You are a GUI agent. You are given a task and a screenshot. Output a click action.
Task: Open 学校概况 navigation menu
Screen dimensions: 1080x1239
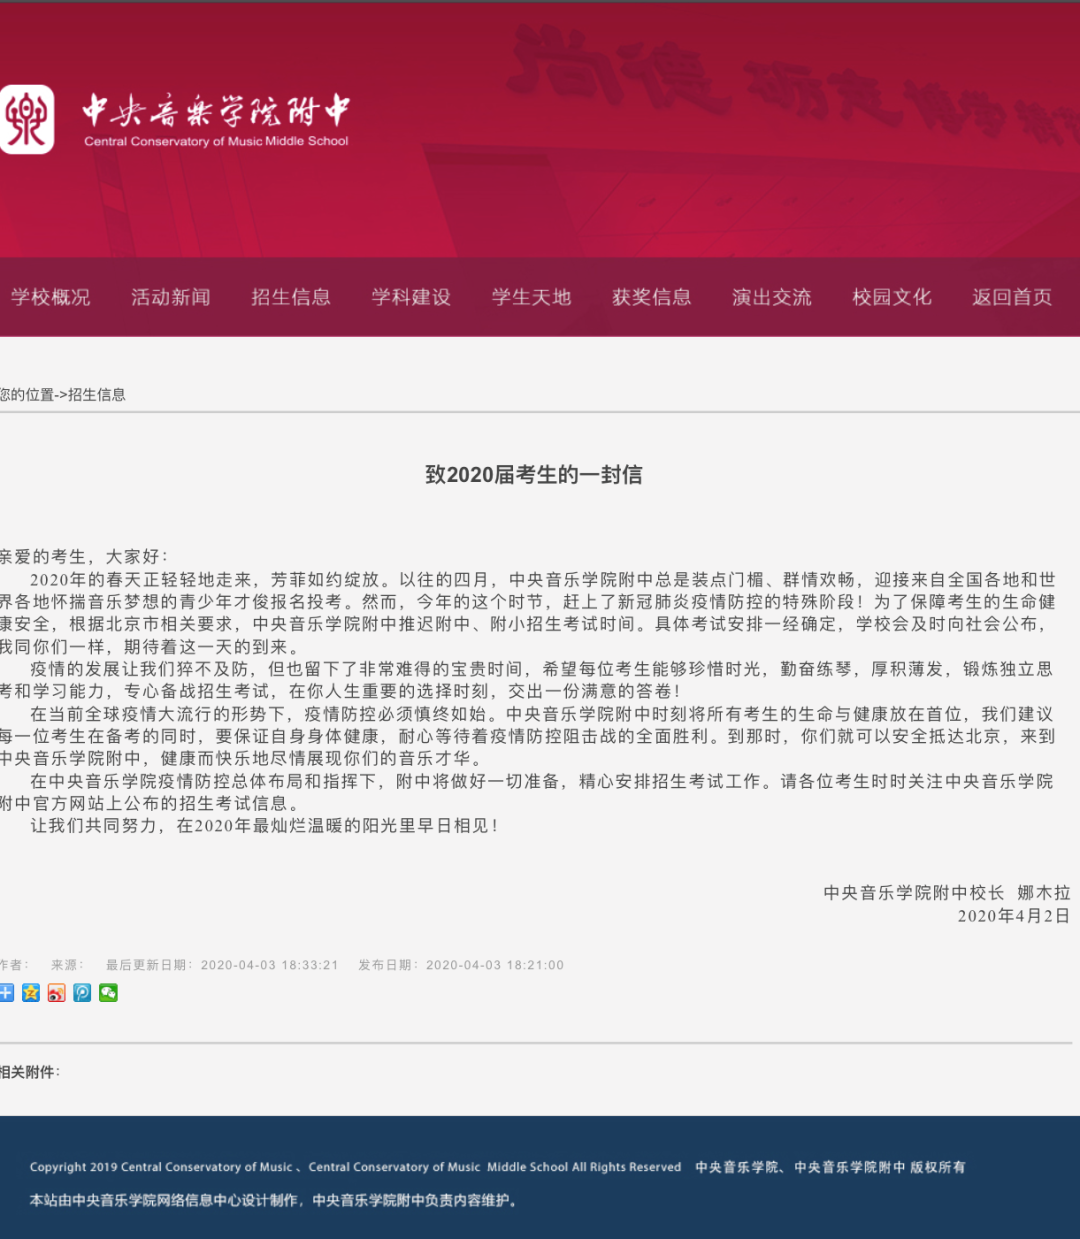pos(50,297)
